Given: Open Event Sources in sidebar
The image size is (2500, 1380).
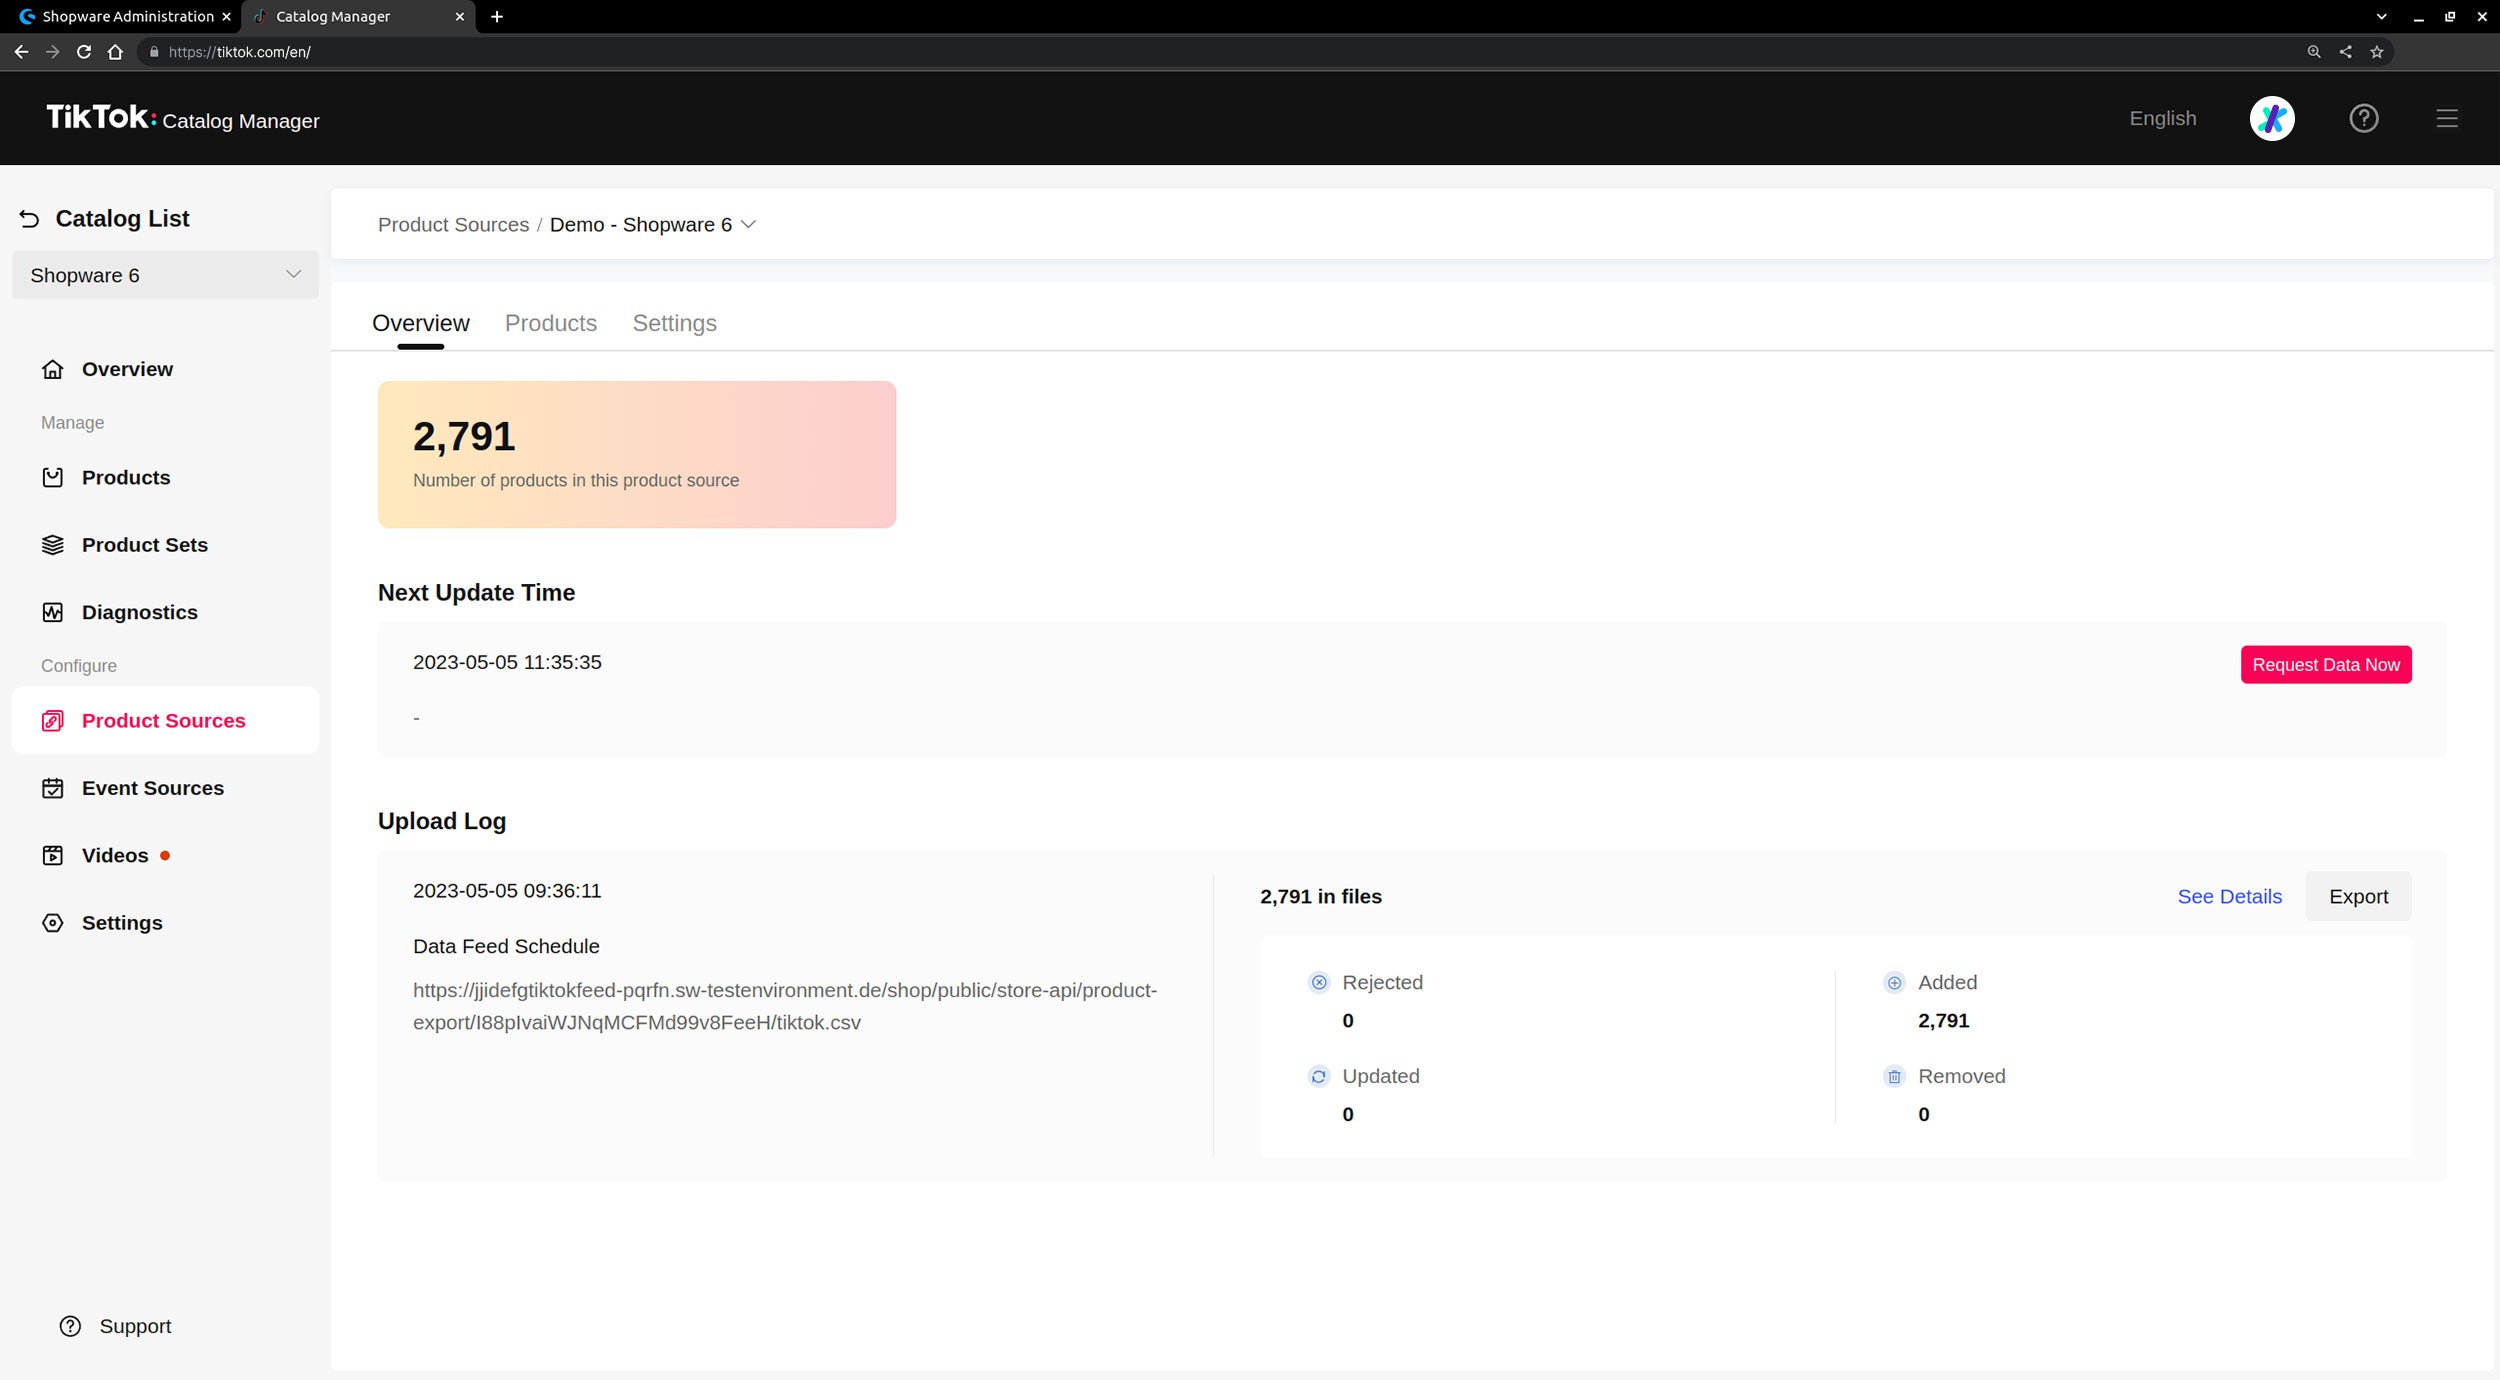Looking at the screenshot, I should coord(165,788).
